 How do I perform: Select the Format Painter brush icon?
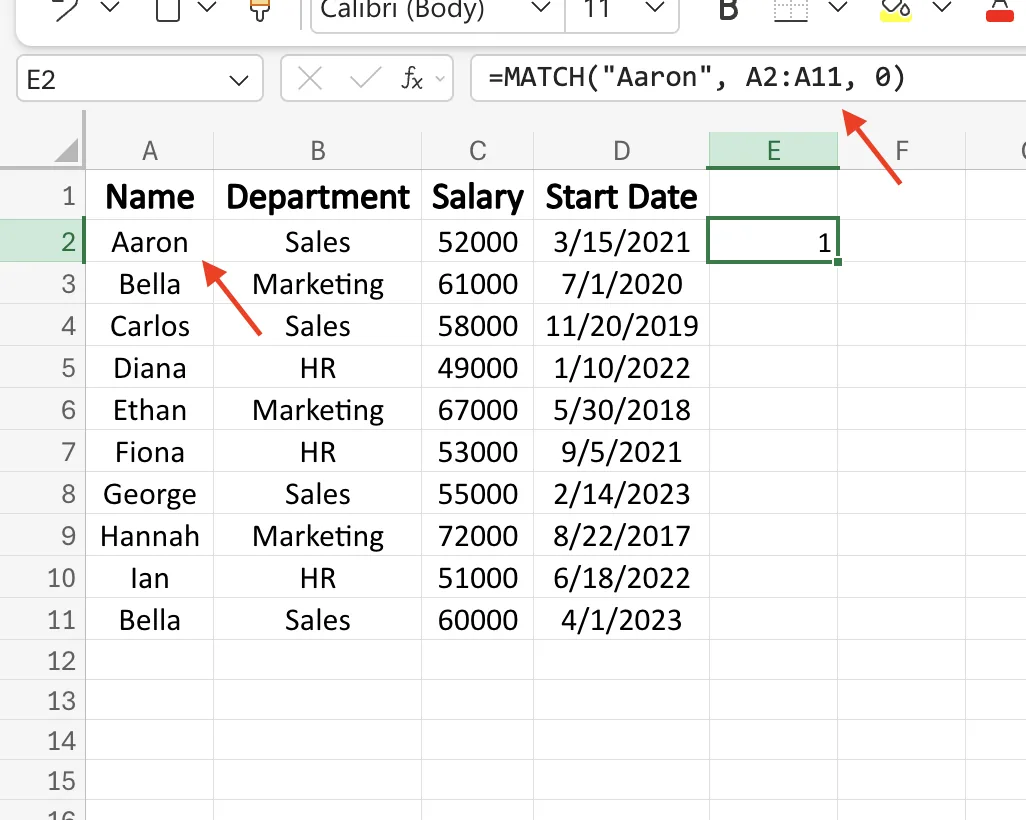tap(260, 9)
